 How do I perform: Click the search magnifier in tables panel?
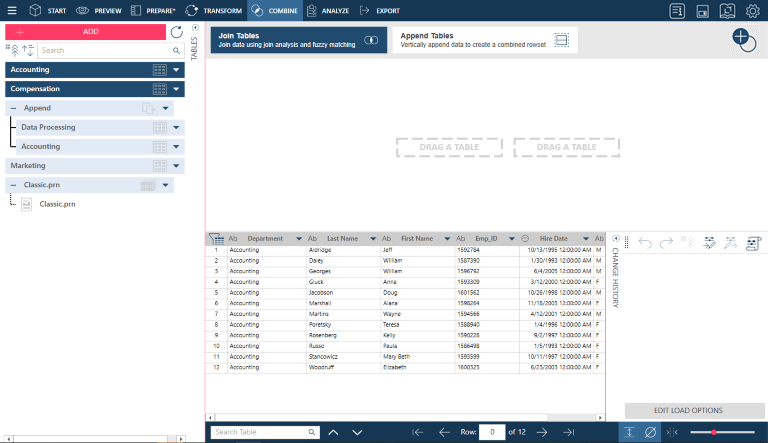pos(176,50)
